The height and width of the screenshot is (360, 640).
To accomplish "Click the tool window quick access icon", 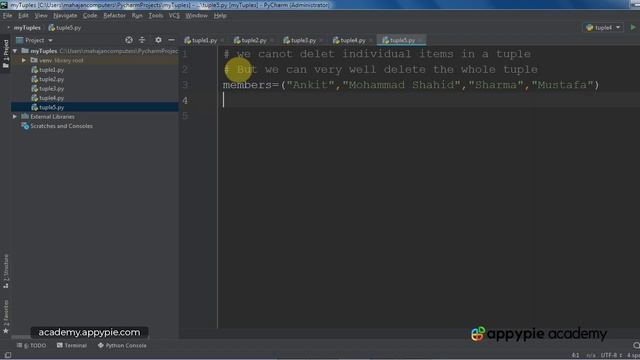I will 8,356.
